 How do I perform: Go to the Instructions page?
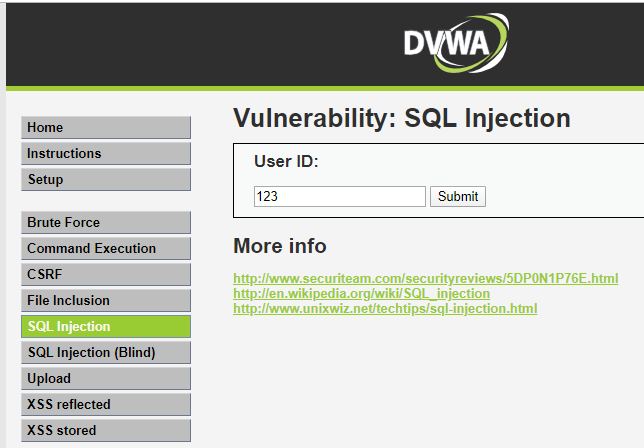click(105, 154)
